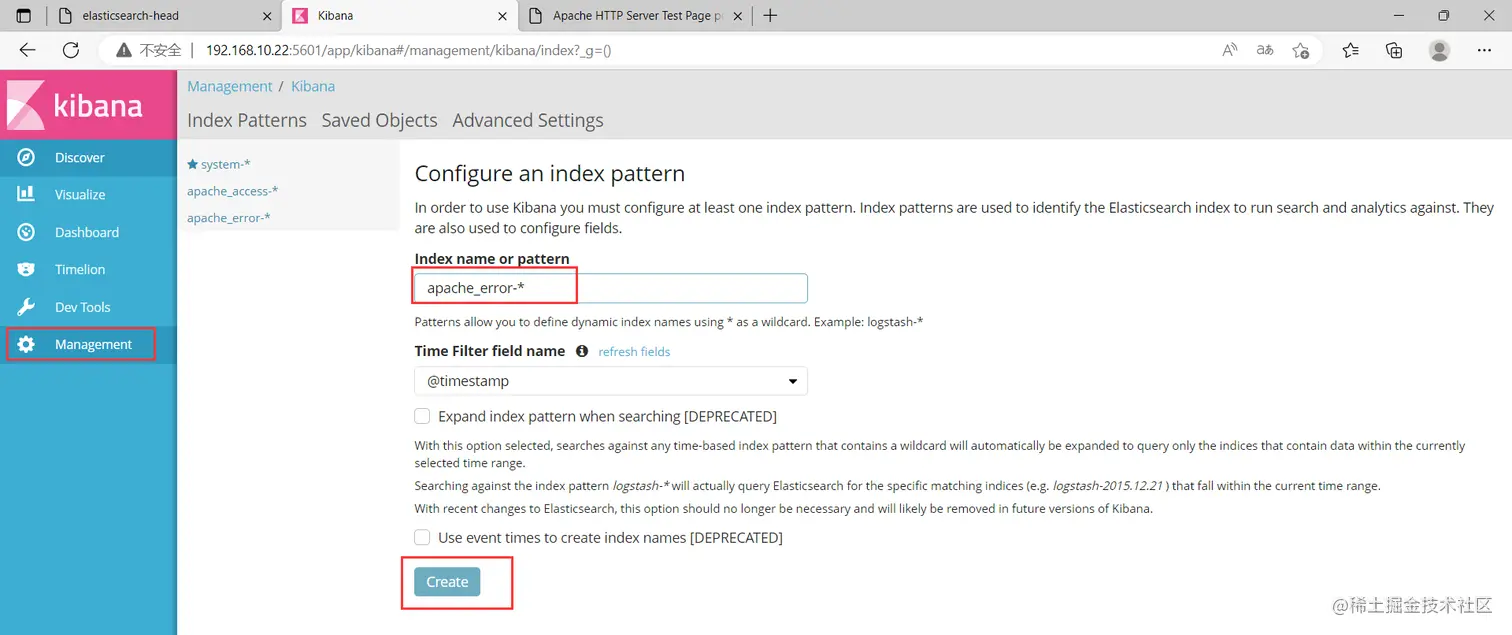The width and height of the screenshot is (1512, 635).
Task: Open the Dev Tools wrench icon
Action: (26, 307)
